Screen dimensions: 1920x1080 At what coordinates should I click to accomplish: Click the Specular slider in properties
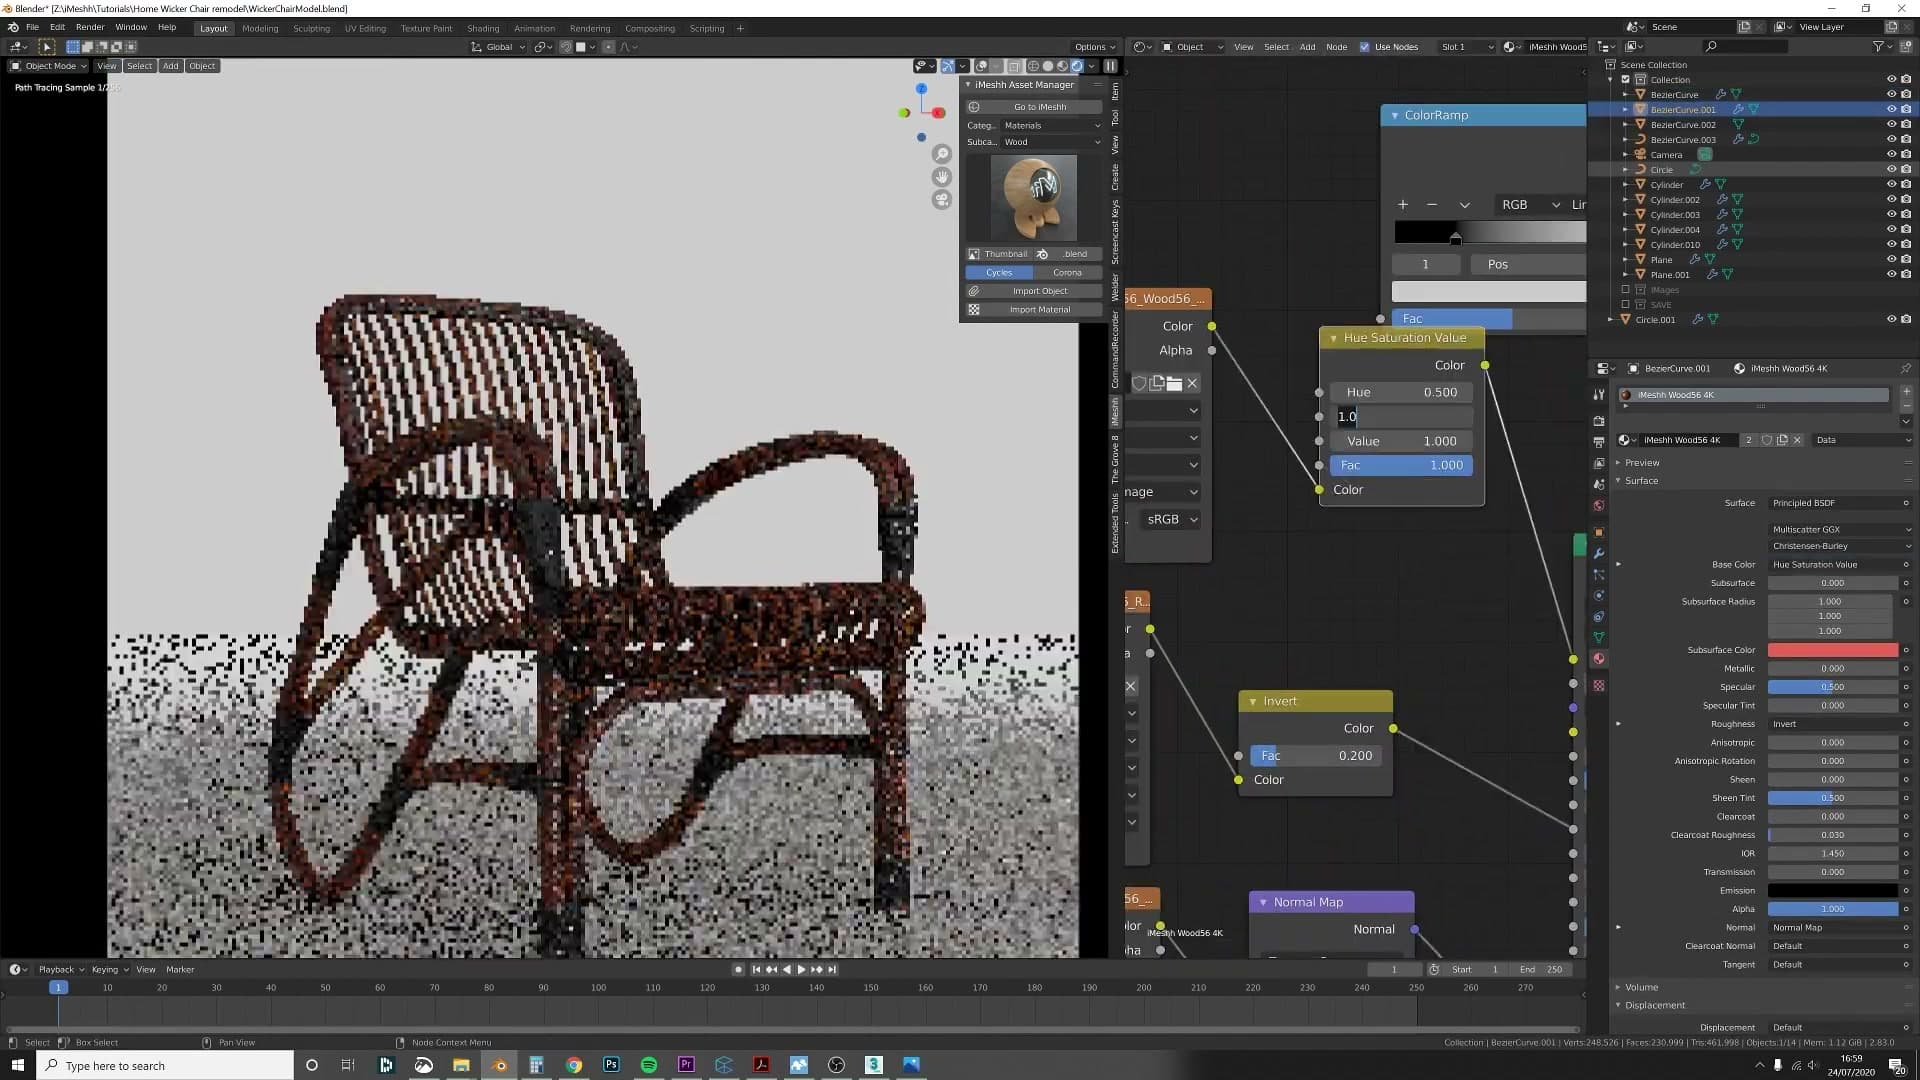(1832, 687)
